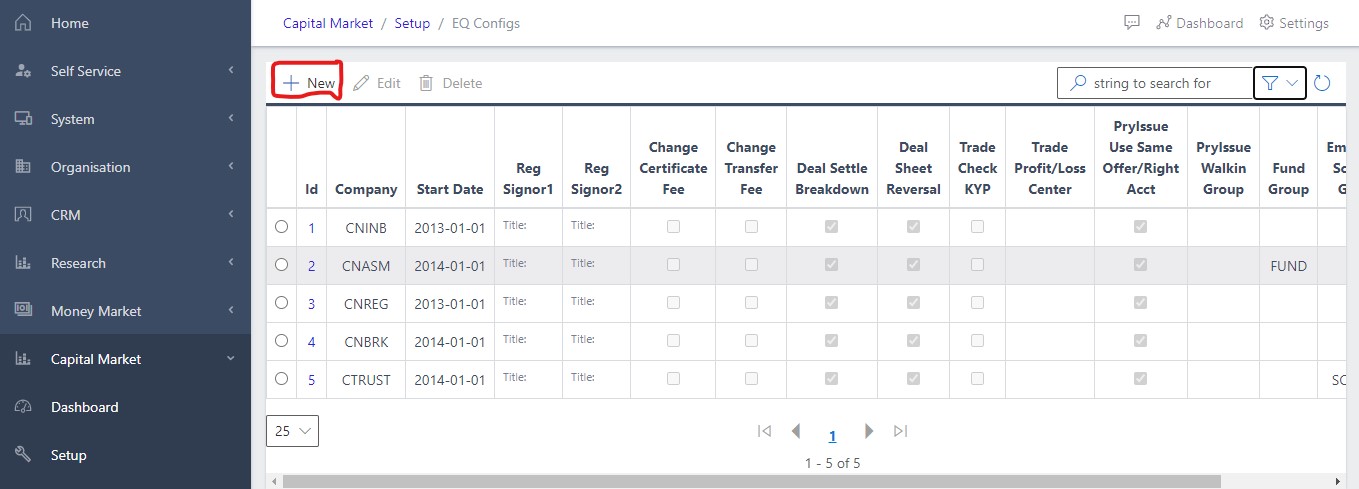Click page number 1 in pagination
1359x489 pixels.
(832, 435)
